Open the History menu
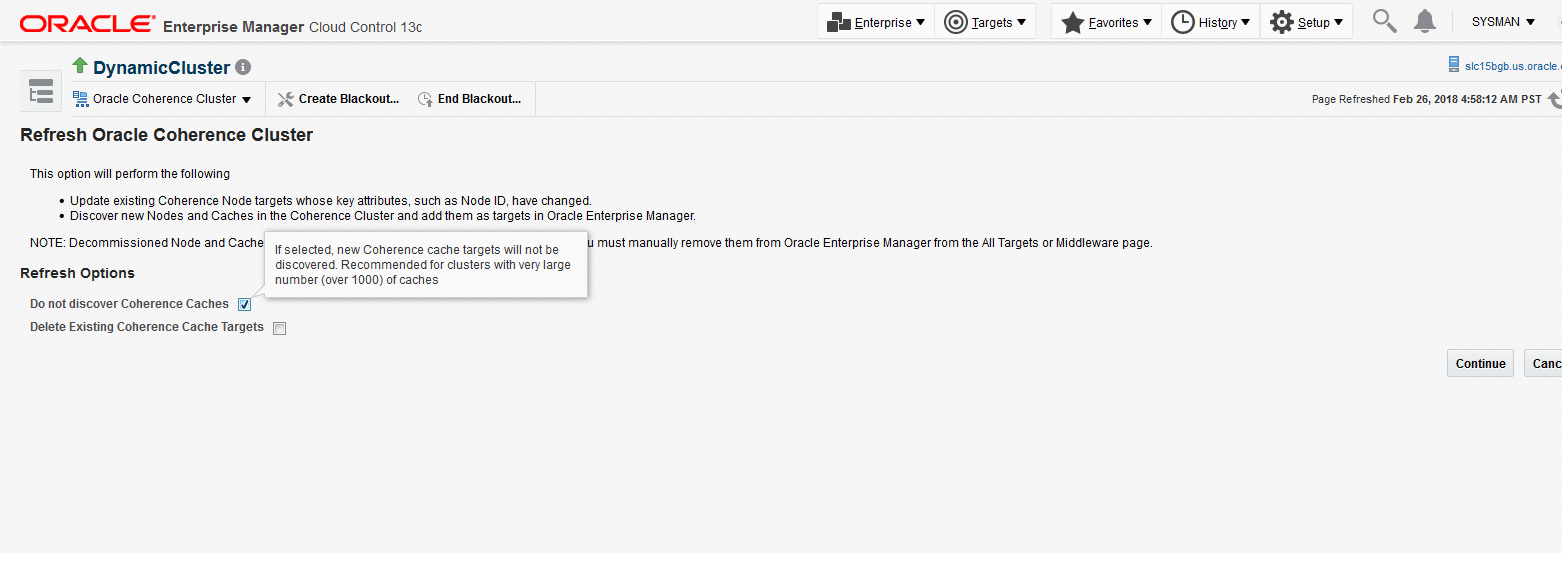 [x=1211, y=22]
